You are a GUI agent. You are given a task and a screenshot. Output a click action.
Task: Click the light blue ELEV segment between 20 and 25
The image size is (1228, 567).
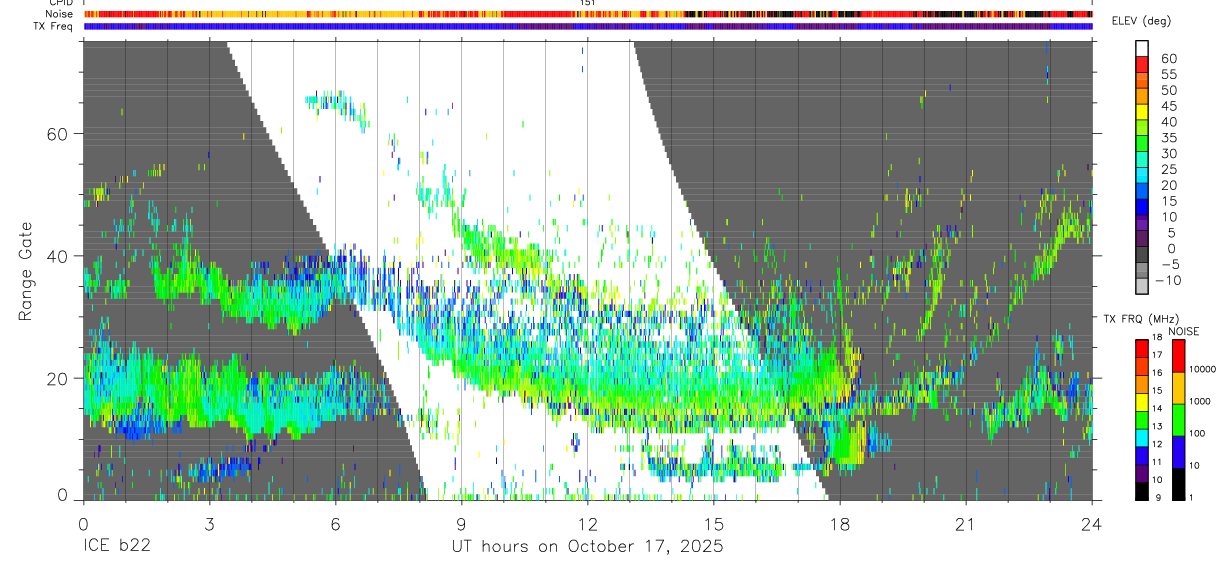(x=1142, y=174)
